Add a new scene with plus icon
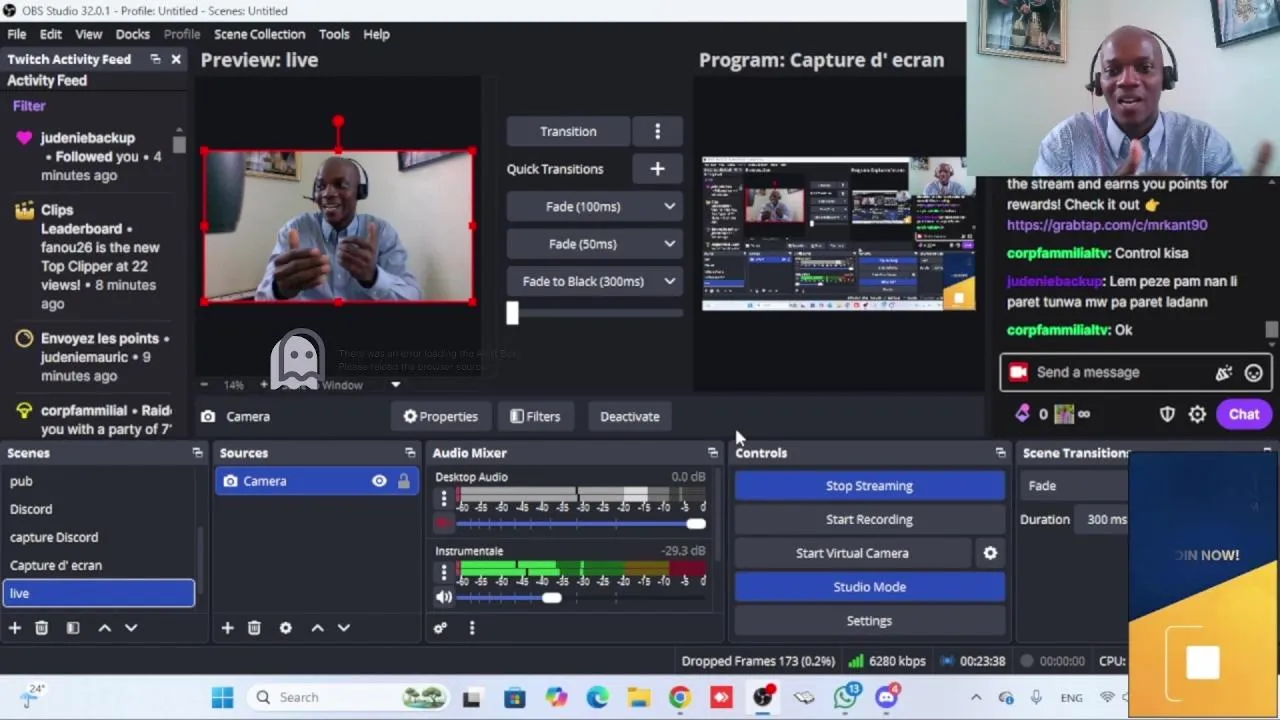This screenshot has height=720, width=1280. pyautogui.click(x=15, y=628)
